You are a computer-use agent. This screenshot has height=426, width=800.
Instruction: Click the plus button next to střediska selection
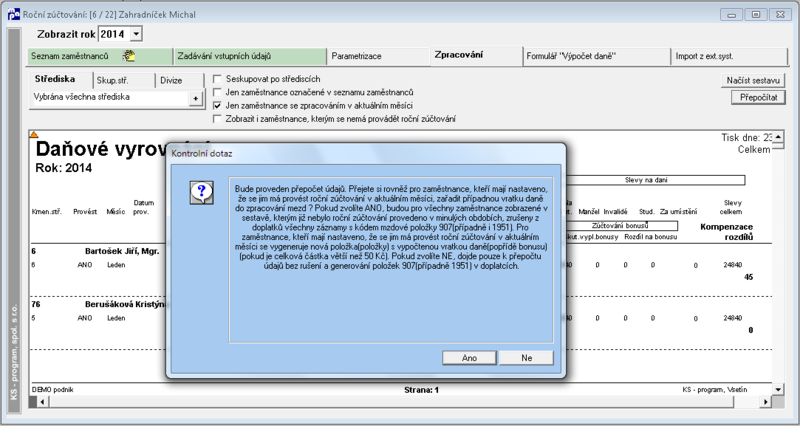tap(196, 98)
